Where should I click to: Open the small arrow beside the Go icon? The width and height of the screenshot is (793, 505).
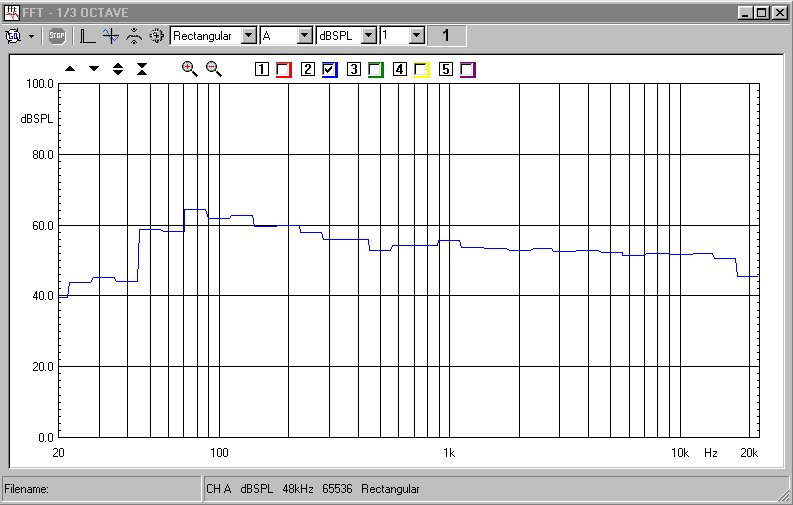click(31, 36)
